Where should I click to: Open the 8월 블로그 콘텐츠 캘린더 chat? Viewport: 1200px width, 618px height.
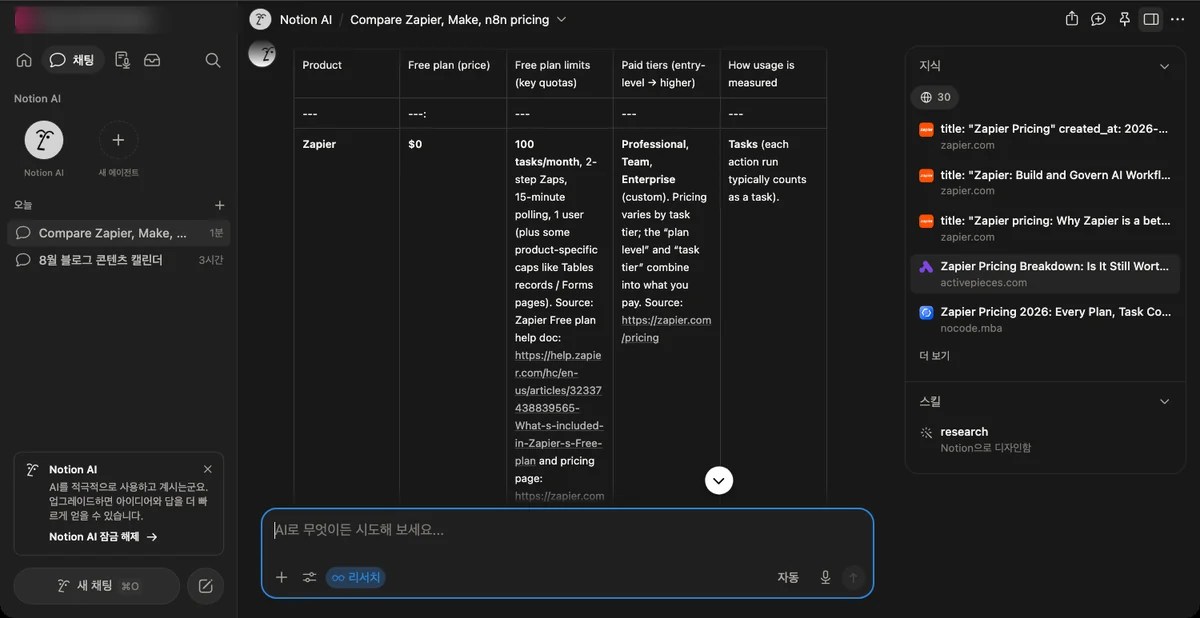[118, 260]
